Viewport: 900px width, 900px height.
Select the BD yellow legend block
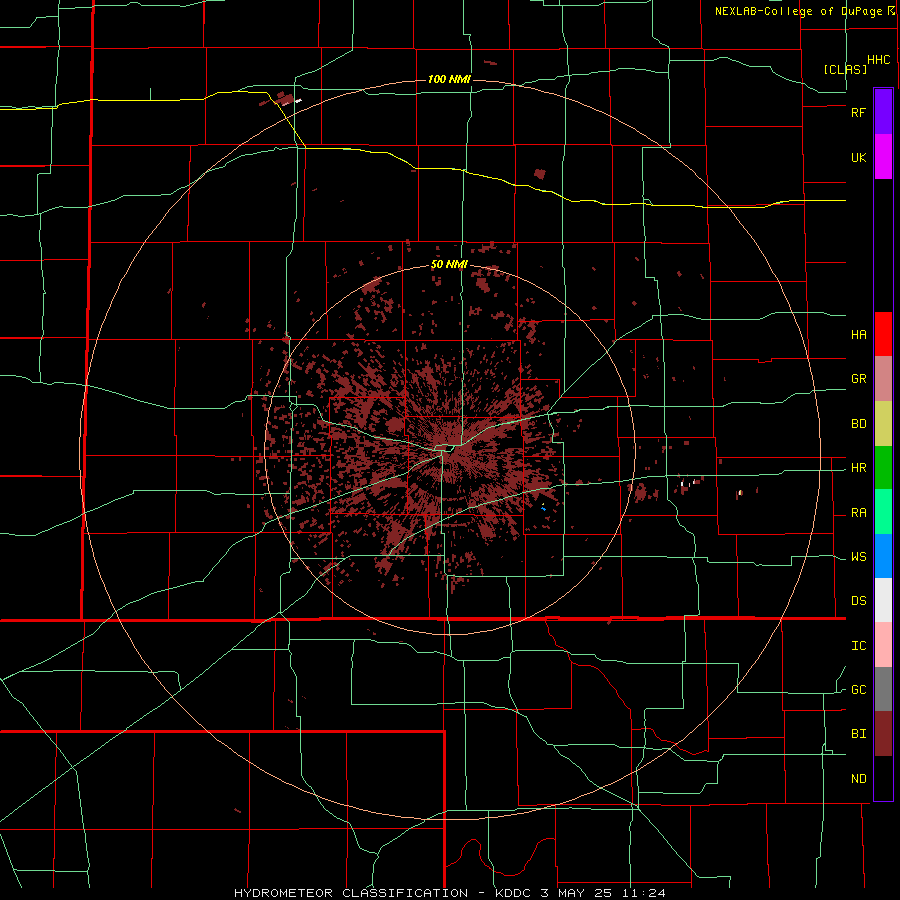(x=883, y=424)
